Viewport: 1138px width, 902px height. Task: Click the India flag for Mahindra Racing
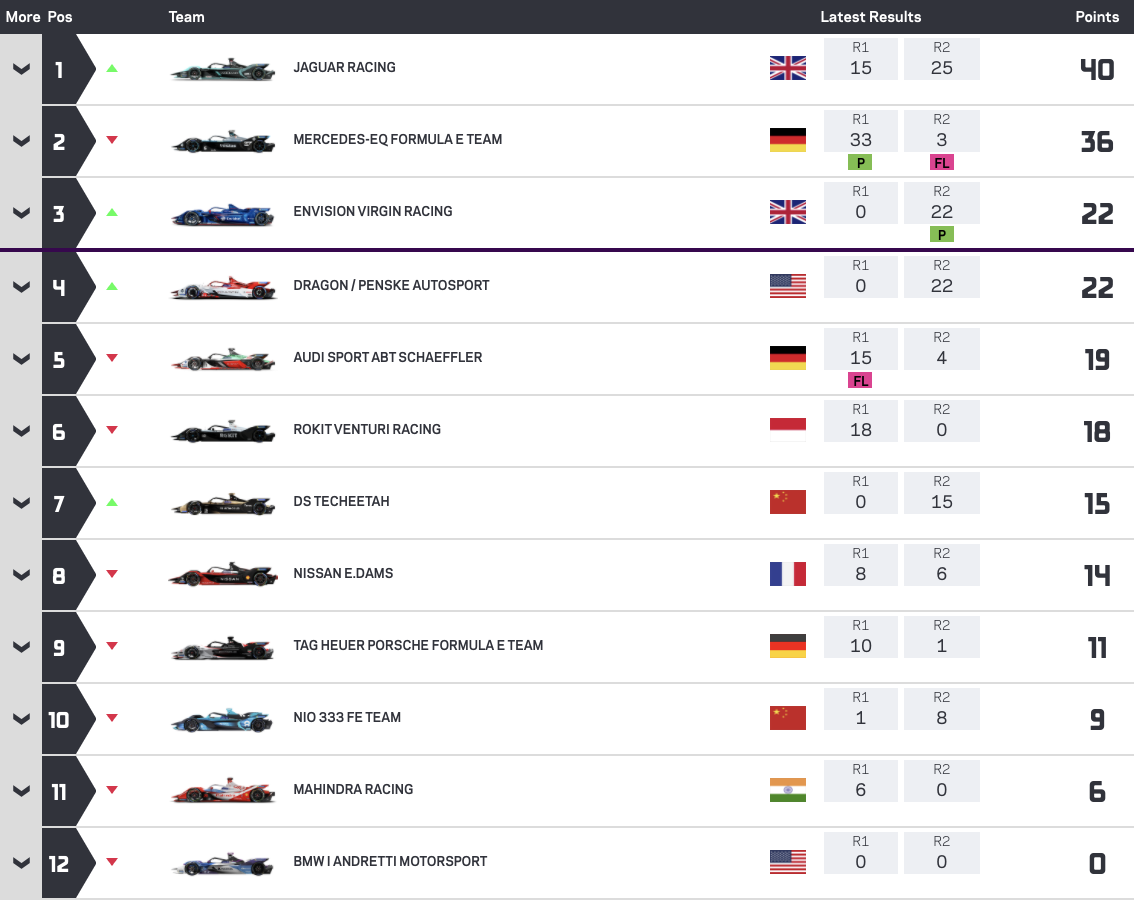pos(788,790)
